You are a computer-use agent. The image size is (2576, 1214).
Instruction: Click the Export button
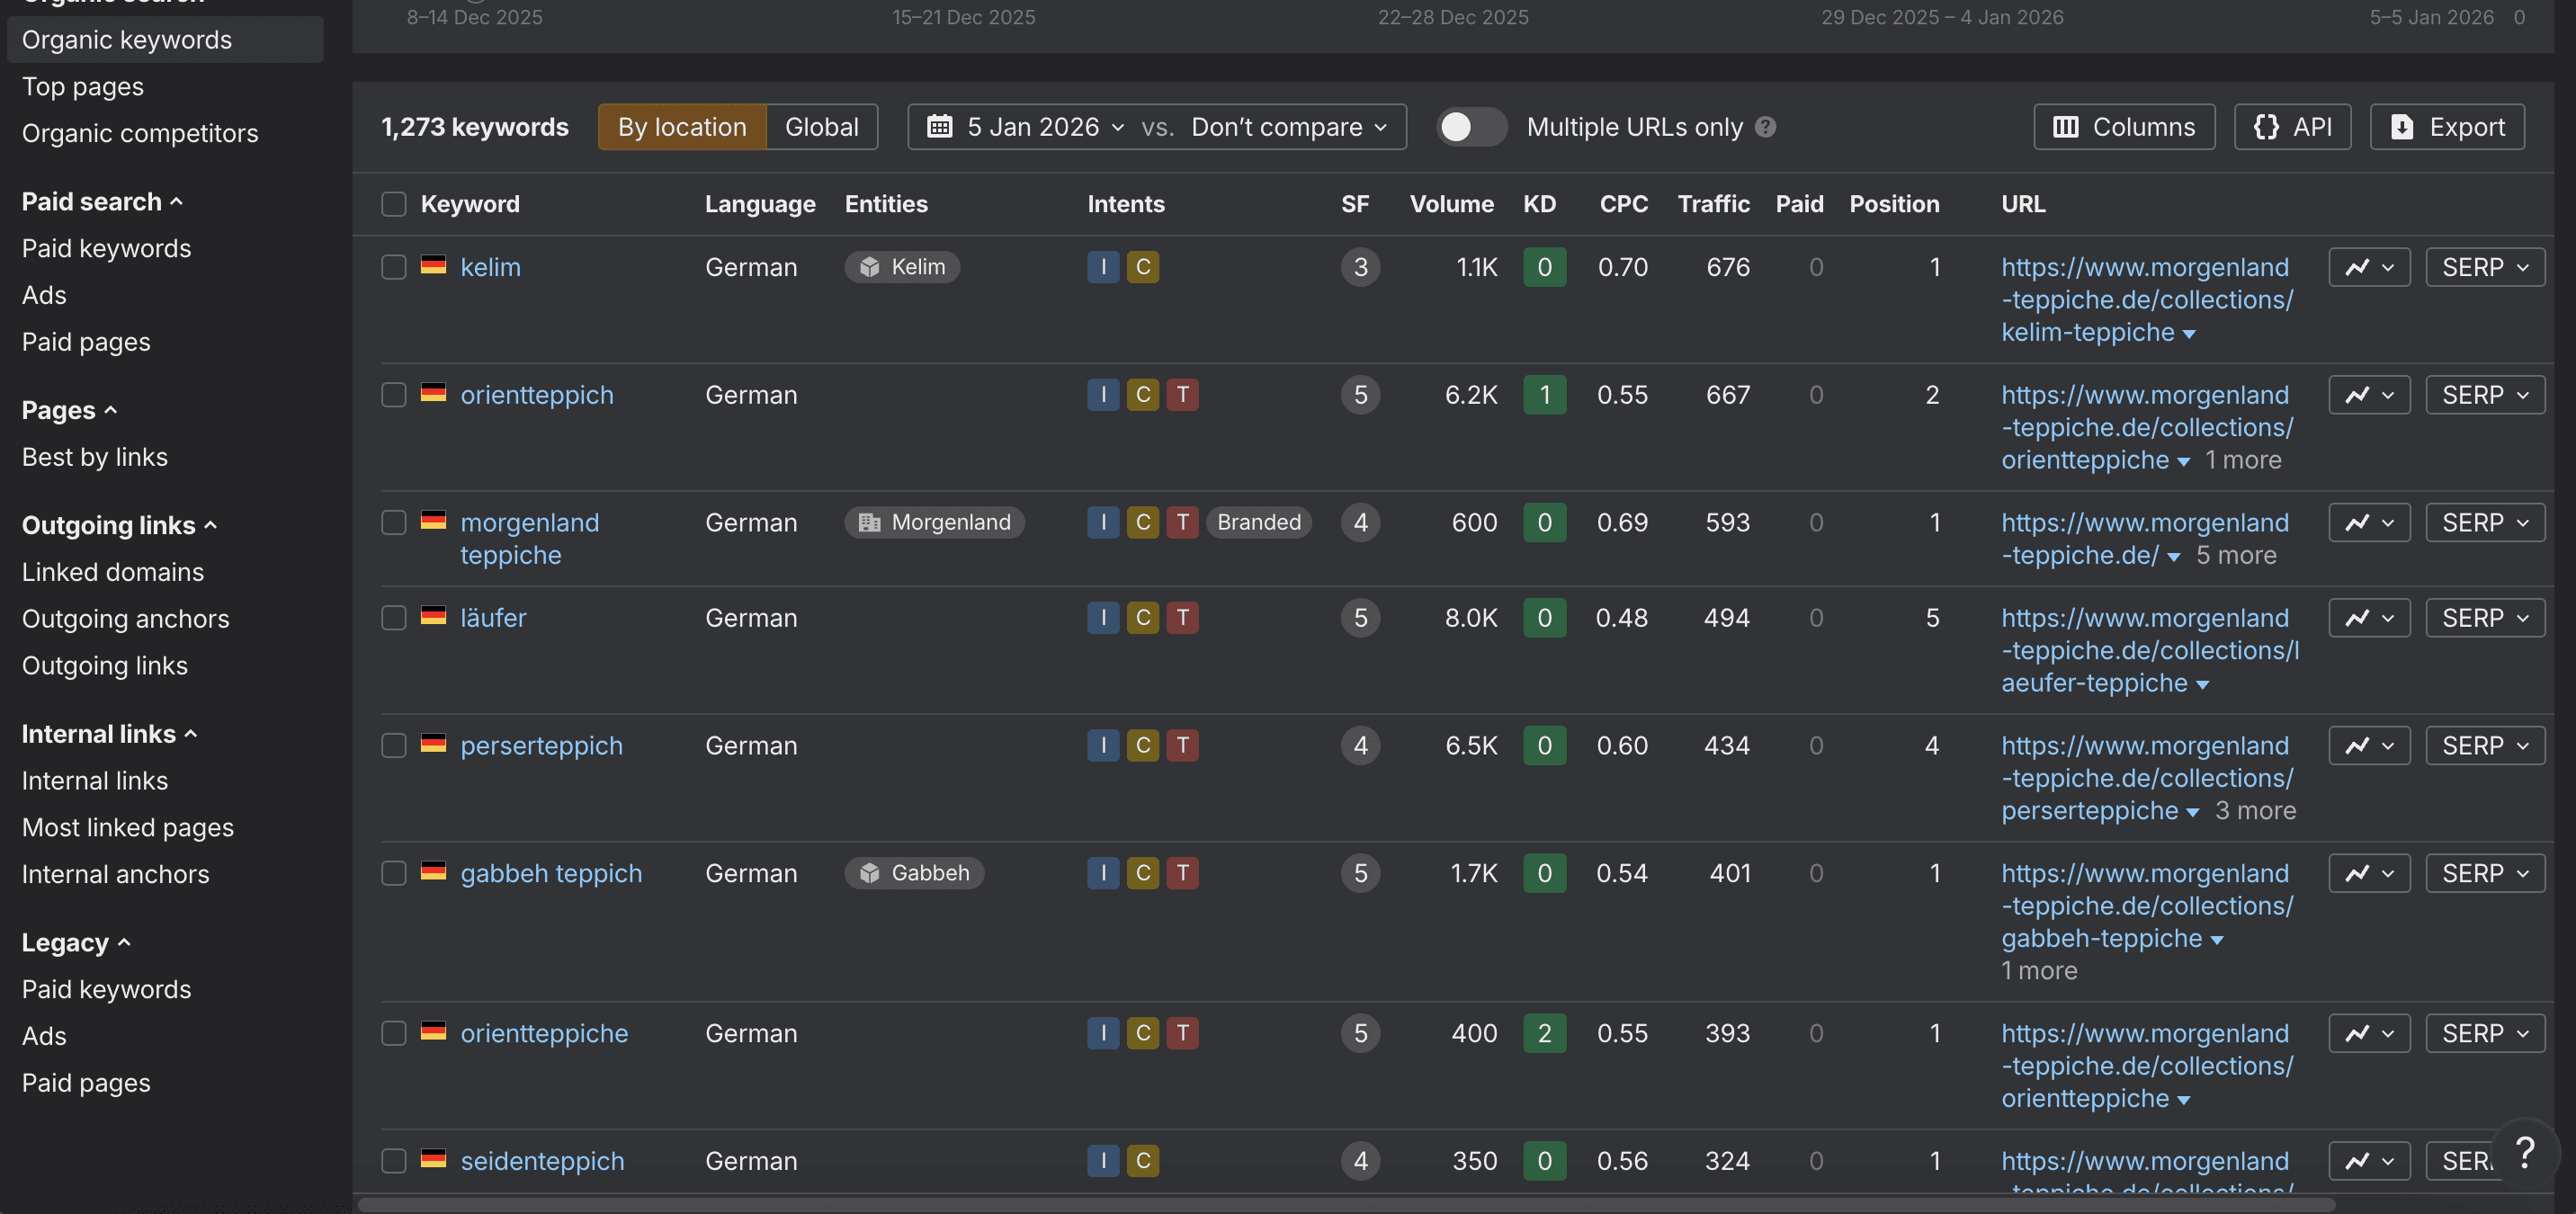[2446, 127]
